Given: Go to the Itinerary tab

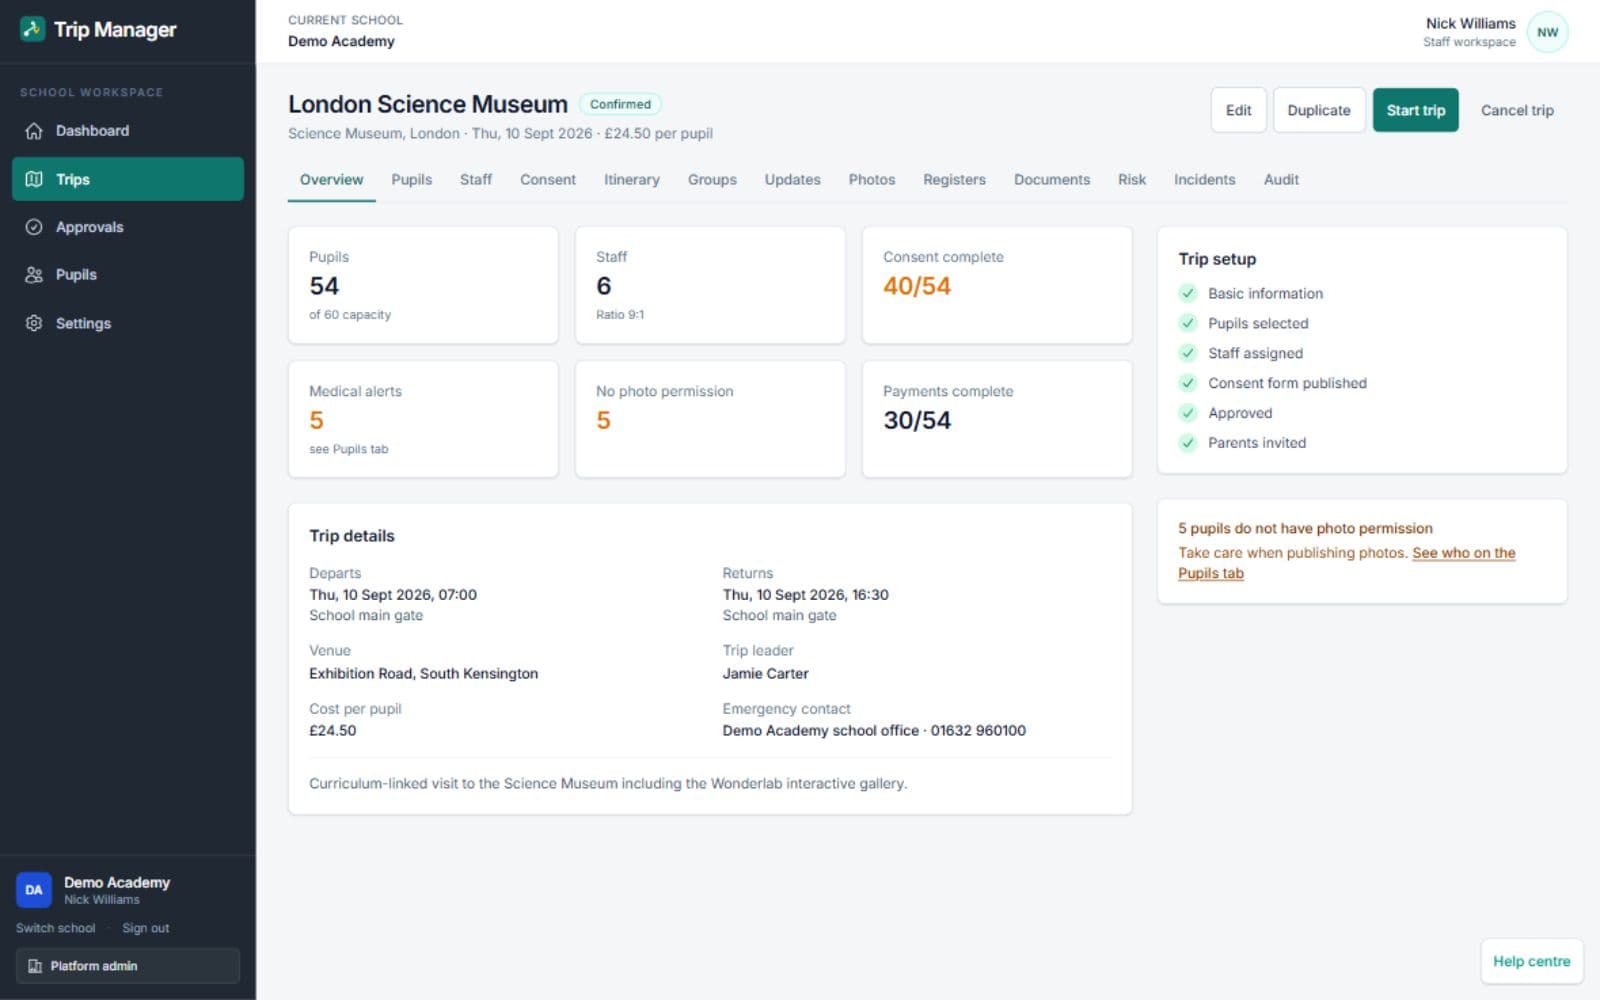Looking at the screenshot, I should tap(631, 180).
